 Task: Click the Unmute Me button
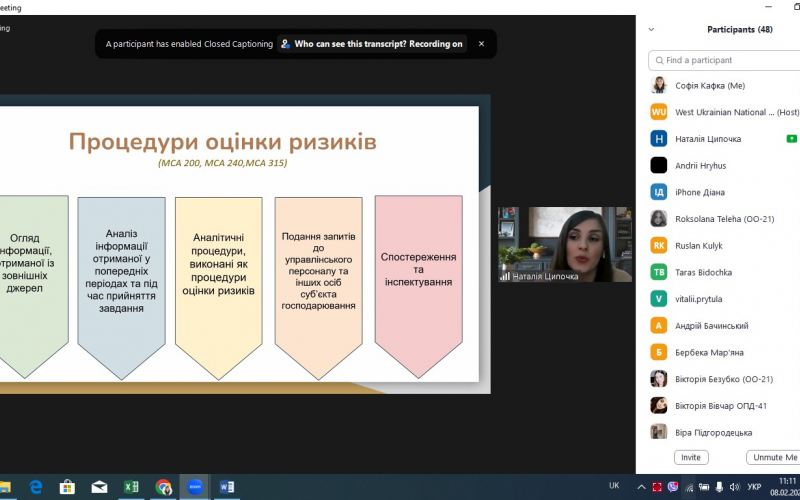[x=773, y=457]
